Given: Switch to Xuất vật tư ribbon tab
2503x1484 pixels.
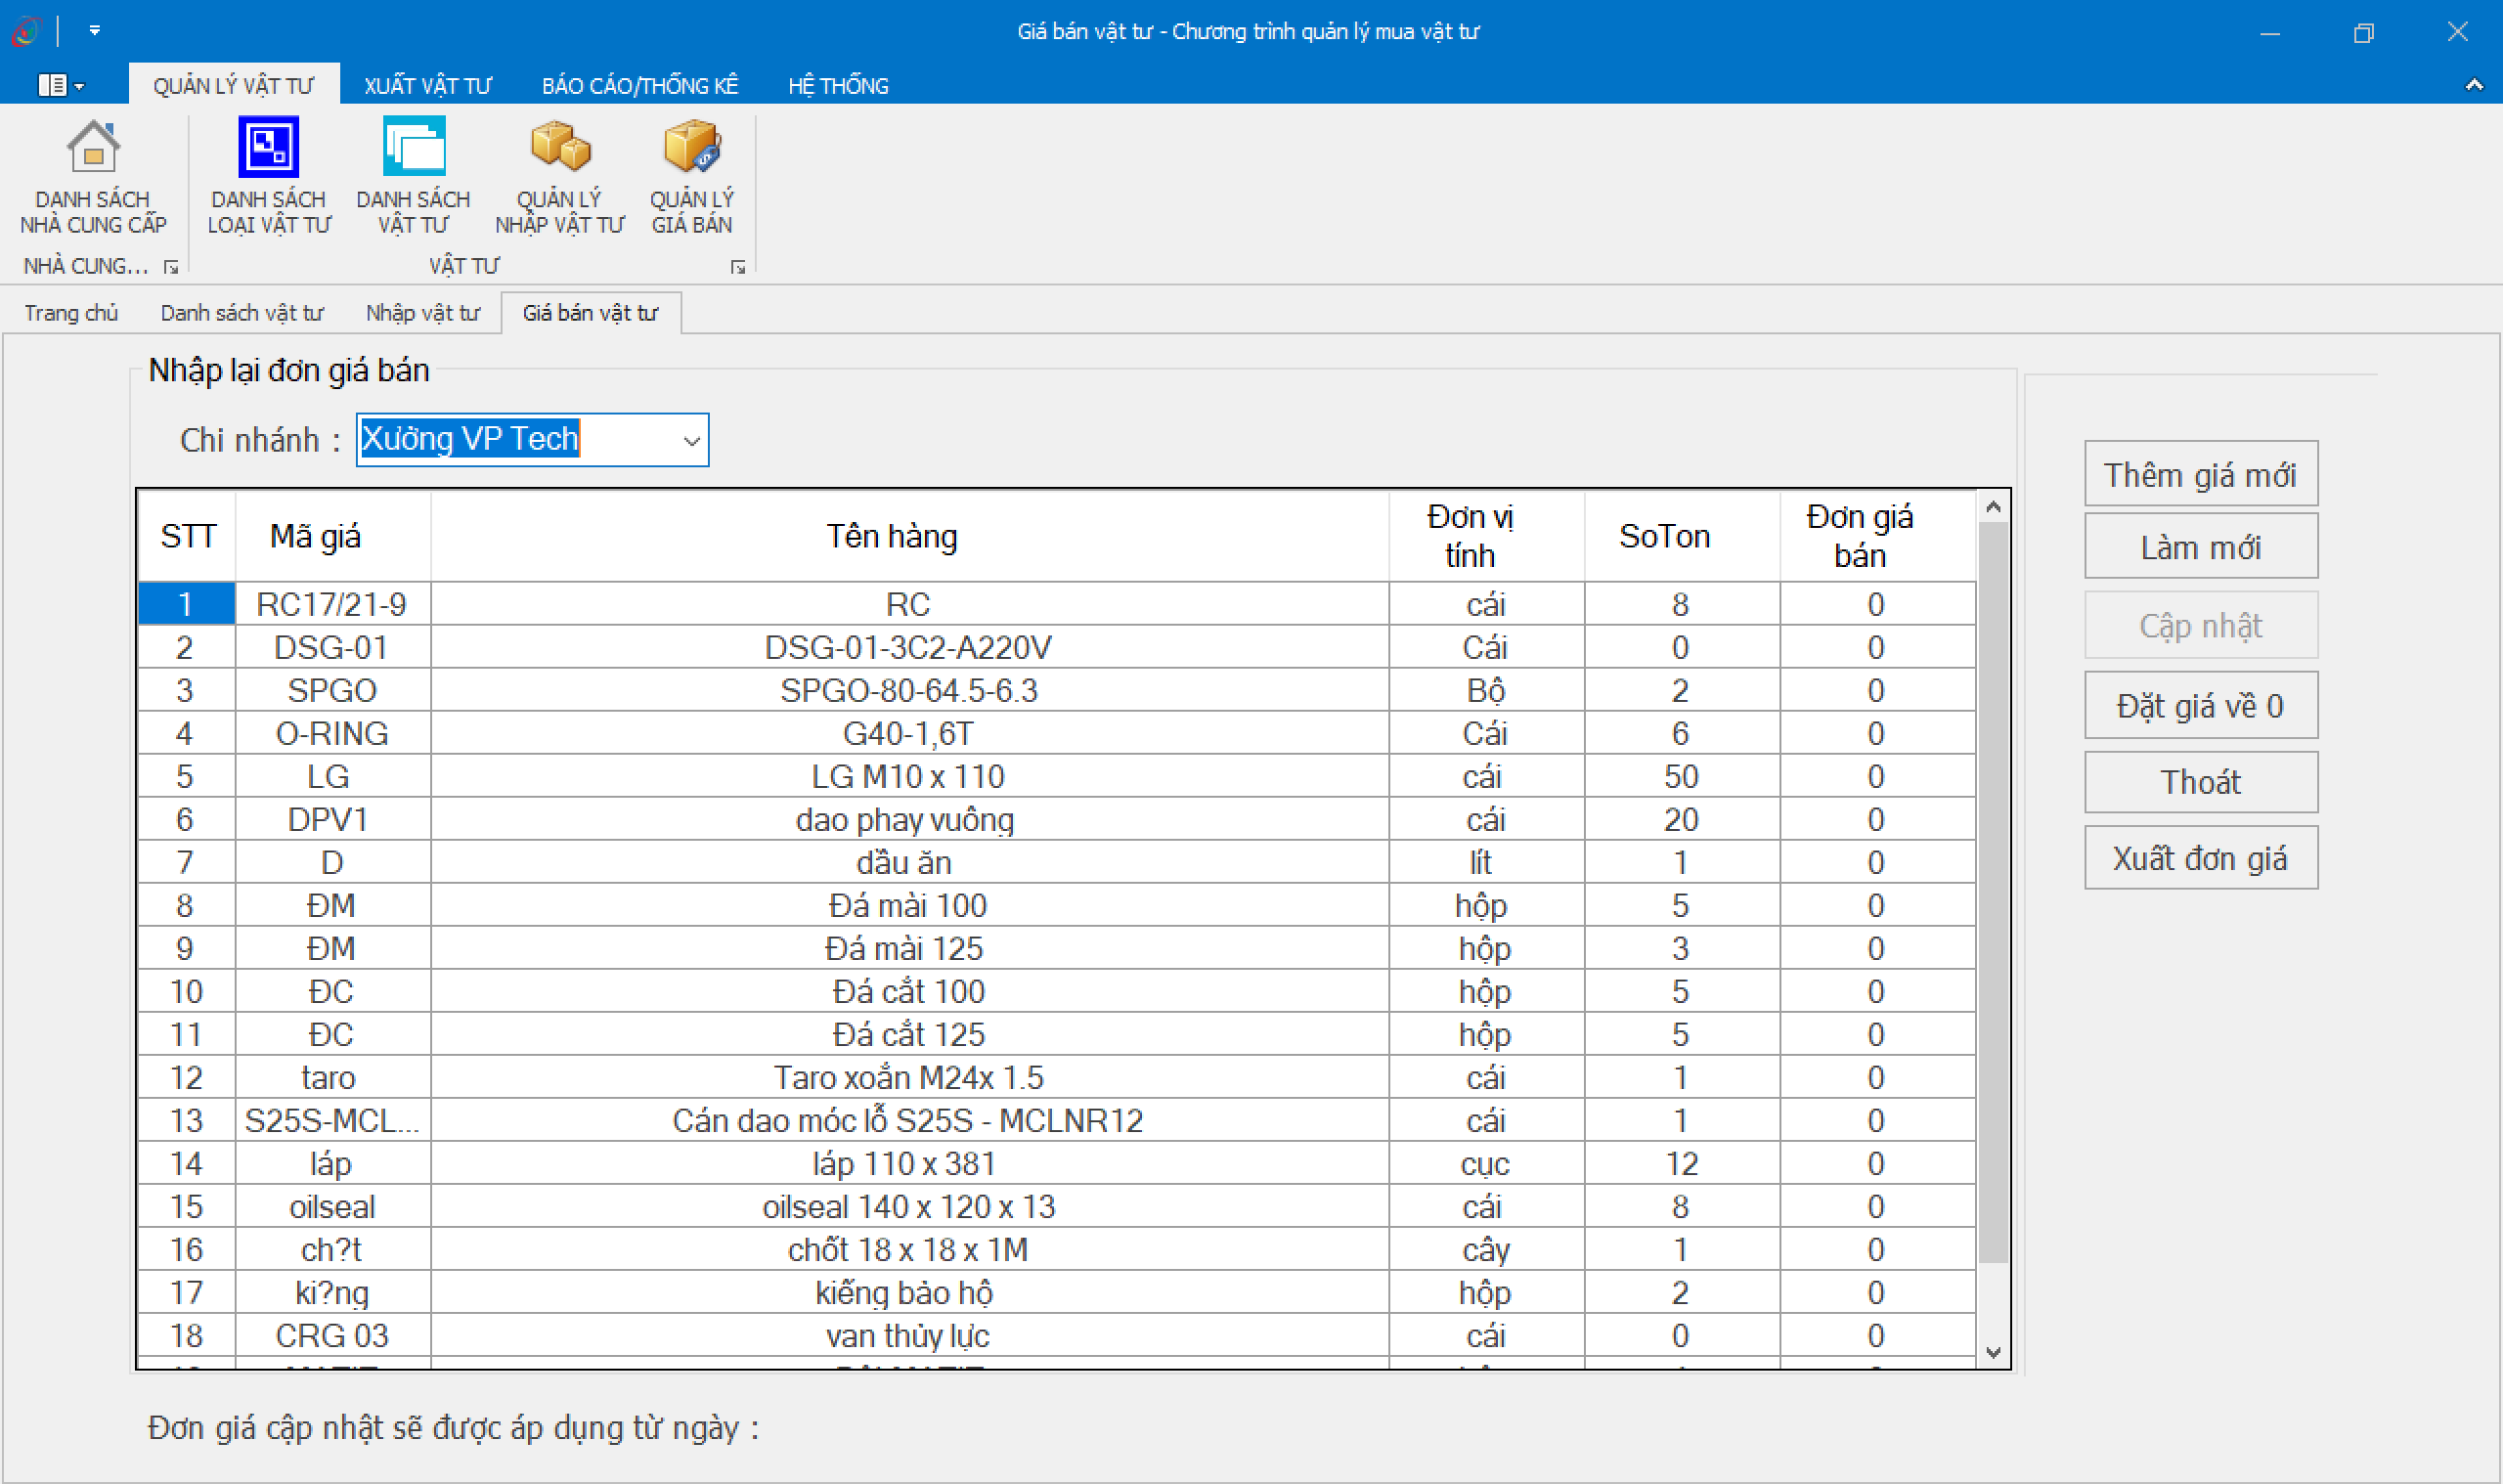Looking at the screenshot, I should (x=427, y=86).
